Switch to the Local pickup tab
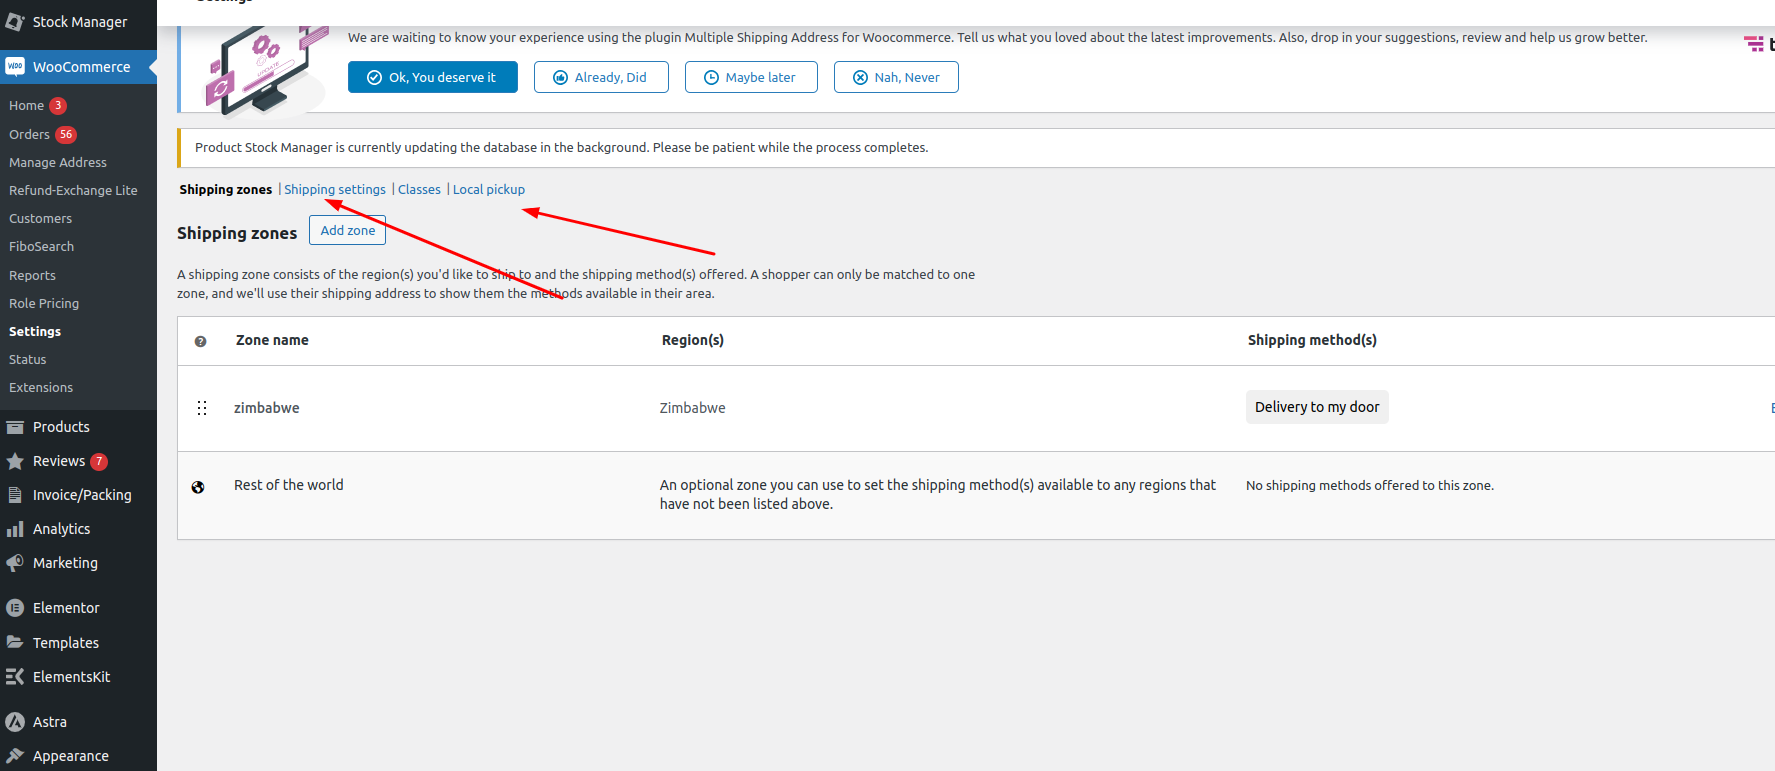The height and width of the screenshot is (771, 1775). point(489,189)
